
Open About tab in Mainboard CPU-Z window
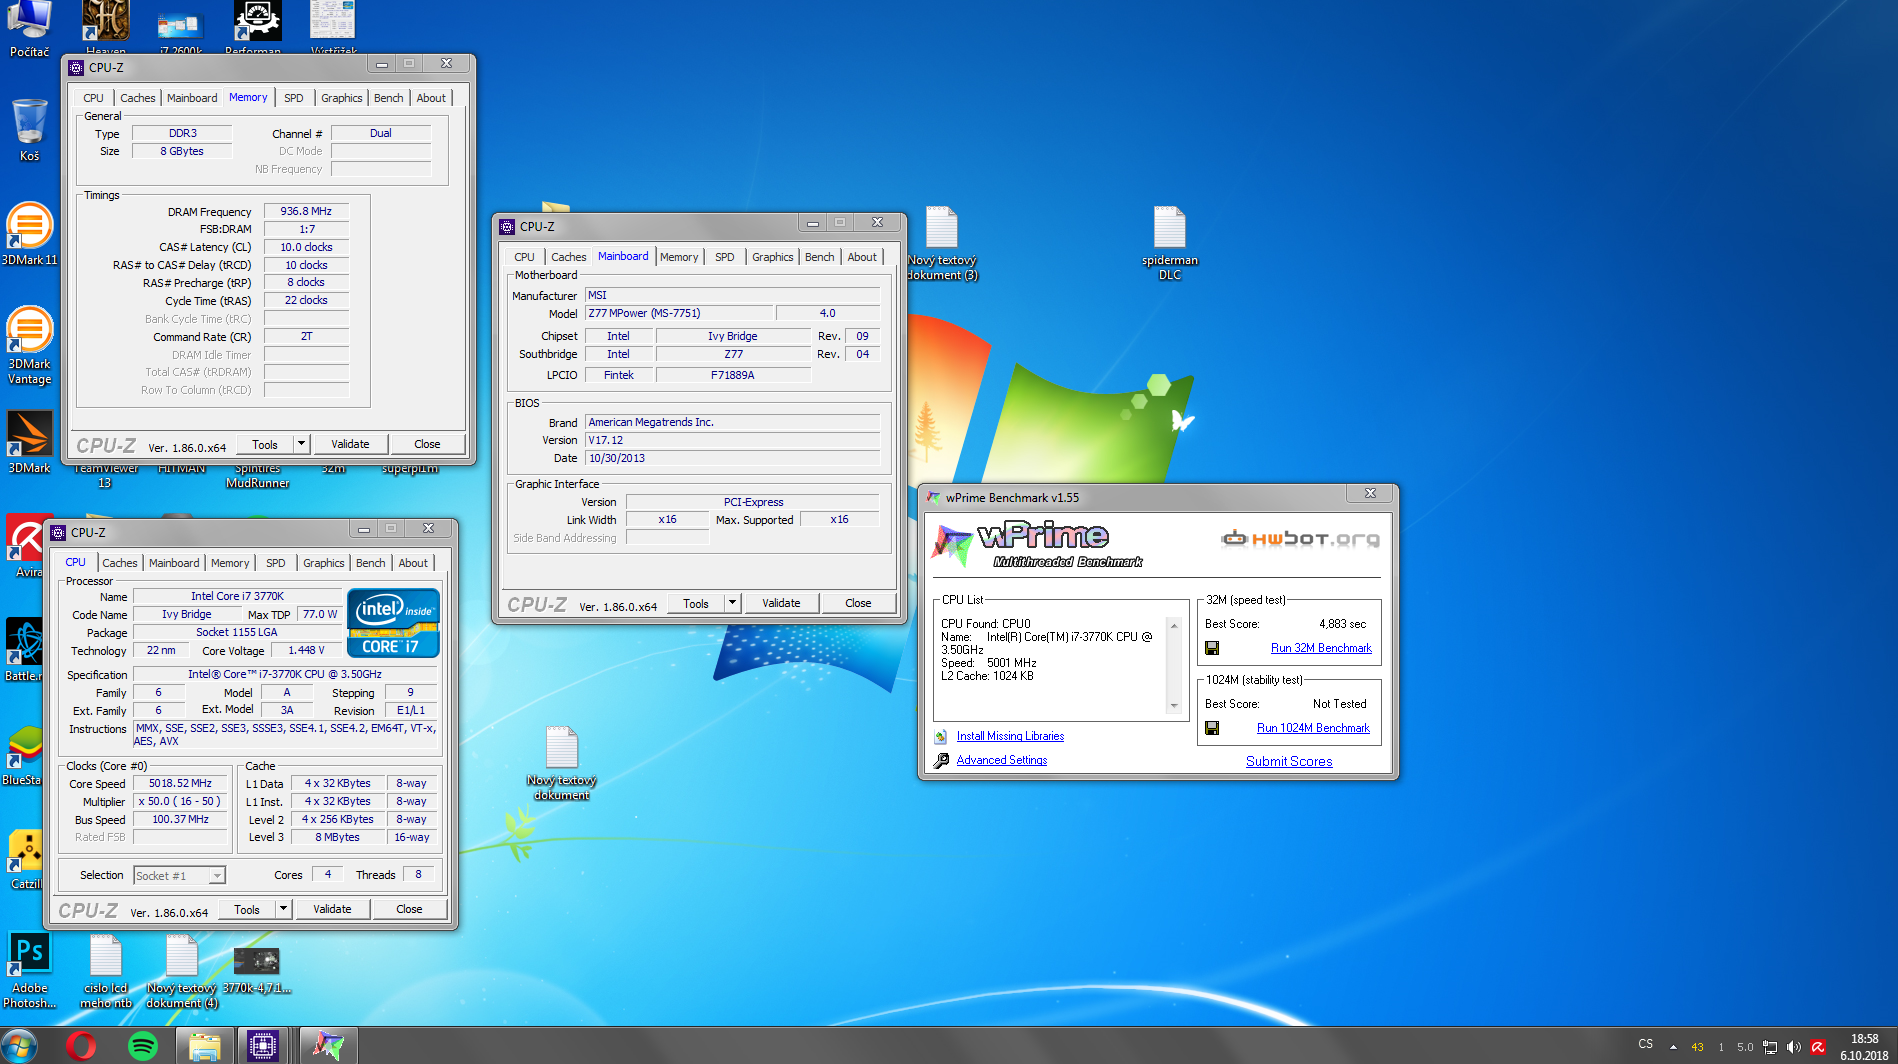pyautogui.click(x=862, y=257)
